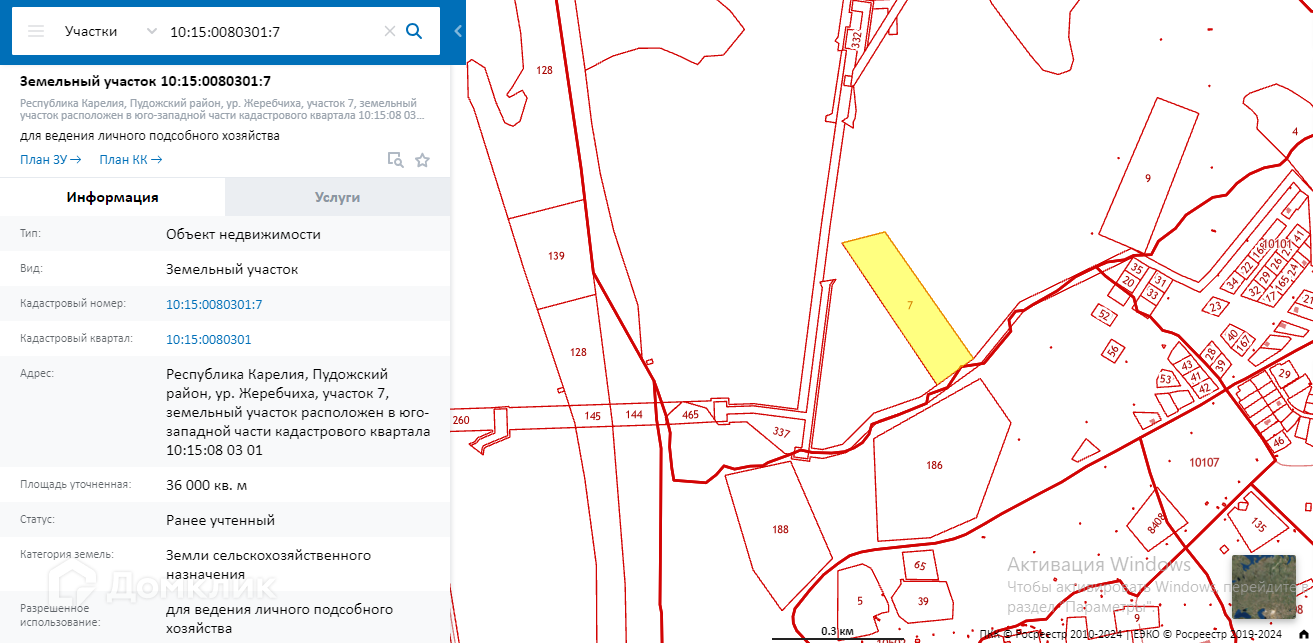Switch to Услуги tab
1313x643 pixels.
click(338, 197)
